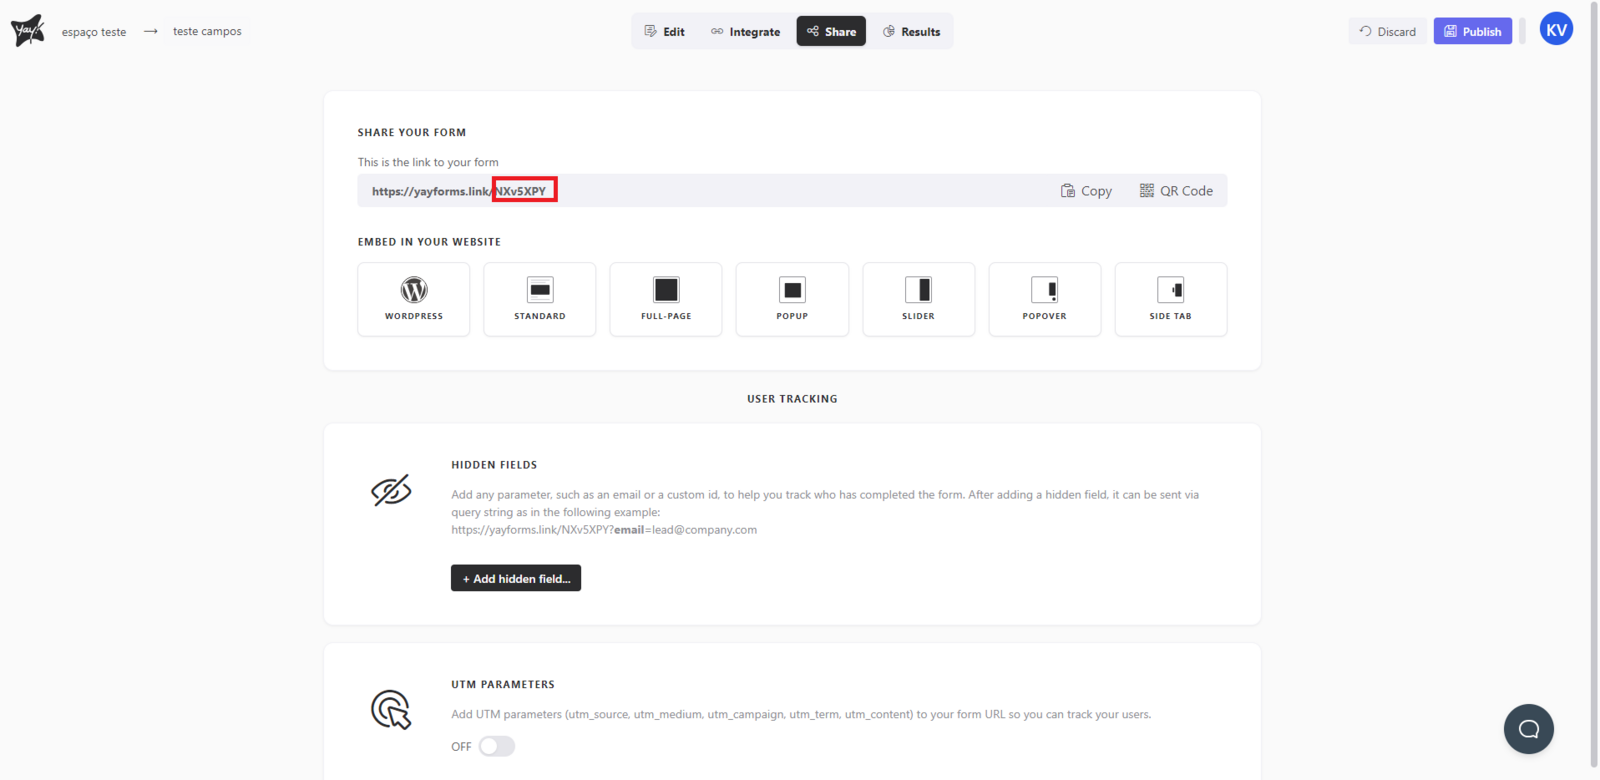Select the Popover embed type
Screen dimensions: 1600x780
click(x=1044, y=299)
